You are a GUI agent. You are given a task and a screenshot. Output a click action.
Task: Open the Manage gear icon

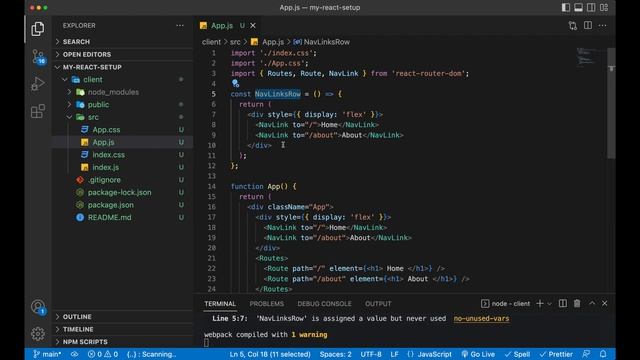point(38,334)
